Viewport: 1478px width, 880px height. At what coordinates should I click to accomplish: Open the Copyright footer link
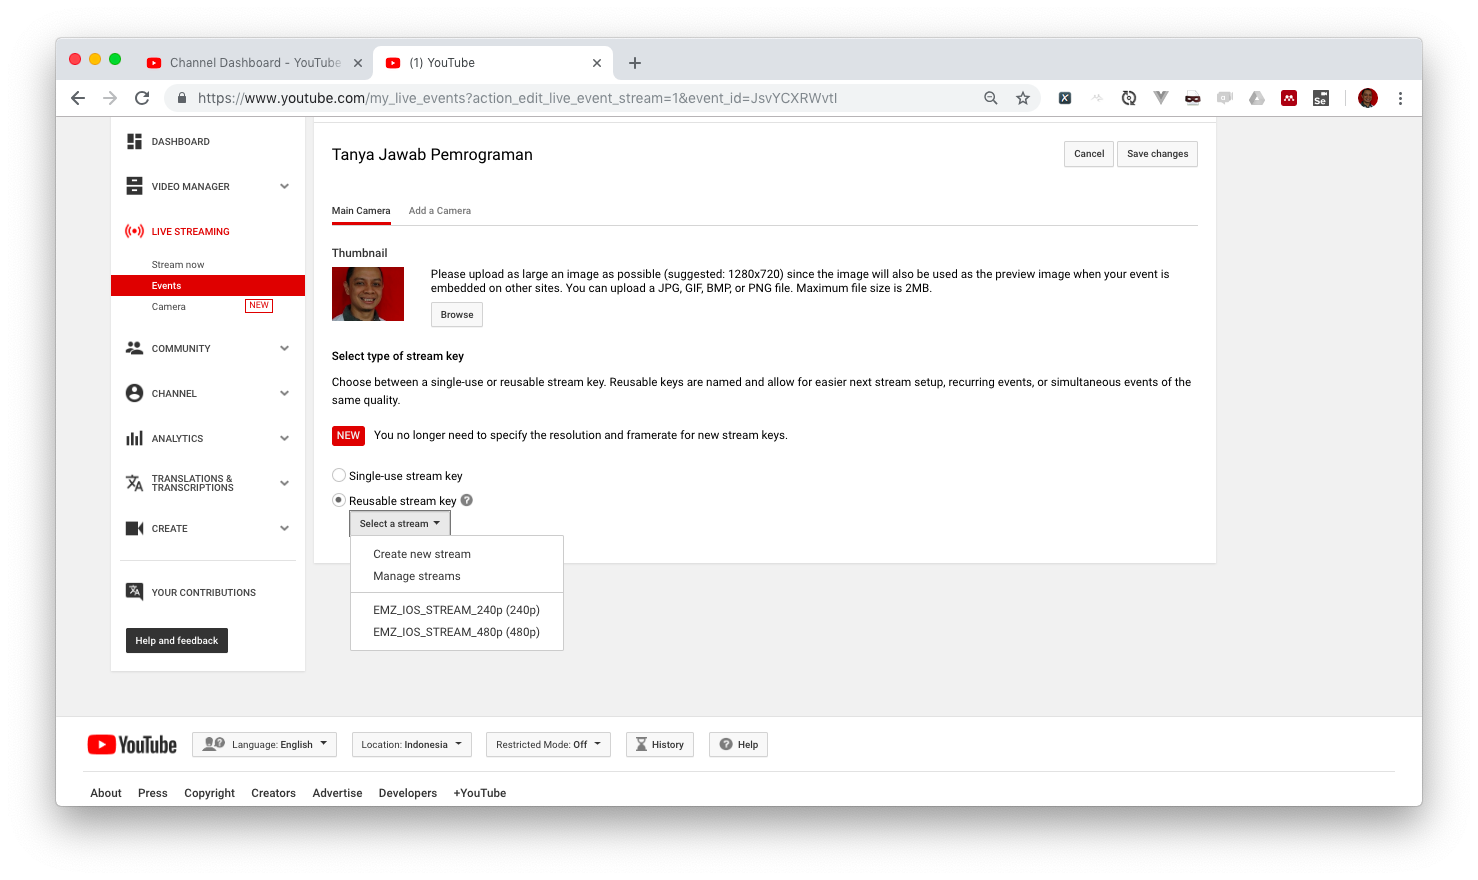[x=210, y=793]
